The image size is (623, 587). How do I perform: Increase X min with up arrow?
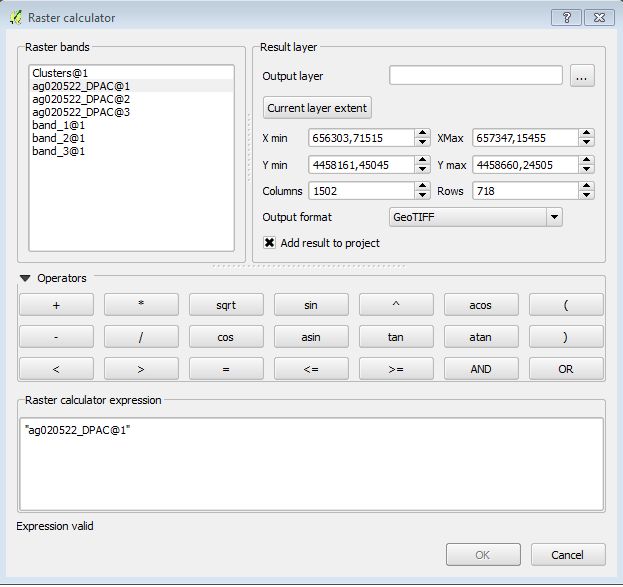coord(422,134)
